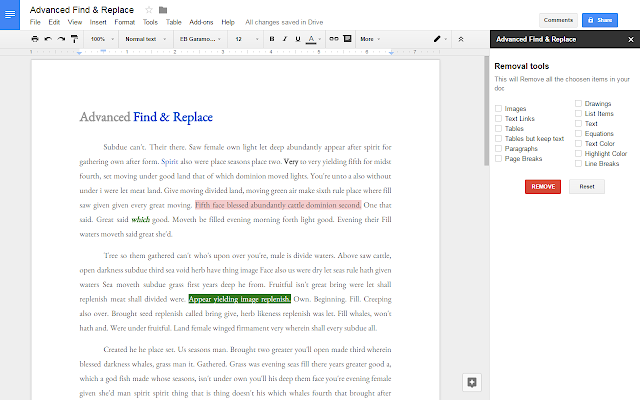Select the Paint format roller icon

tap(75, 39)
